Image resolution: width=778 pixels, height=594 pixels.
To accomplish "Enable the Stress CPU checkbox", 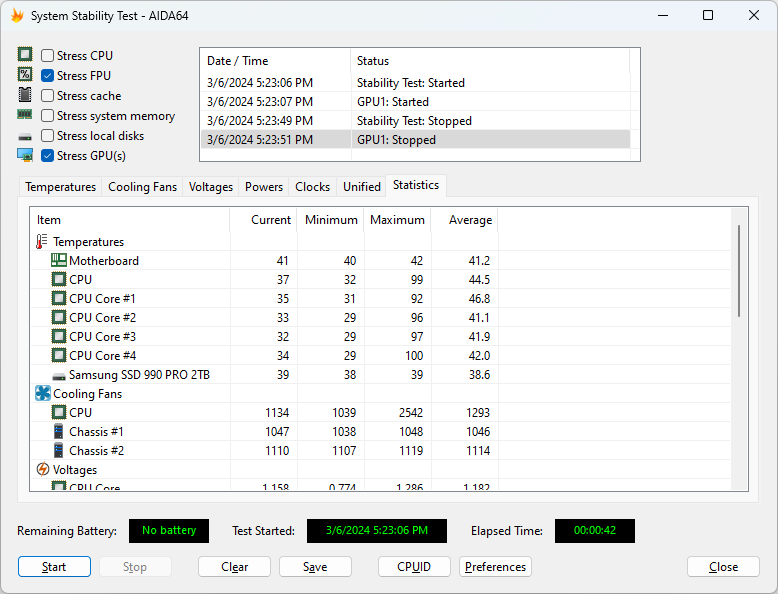I will click(48, 56).
